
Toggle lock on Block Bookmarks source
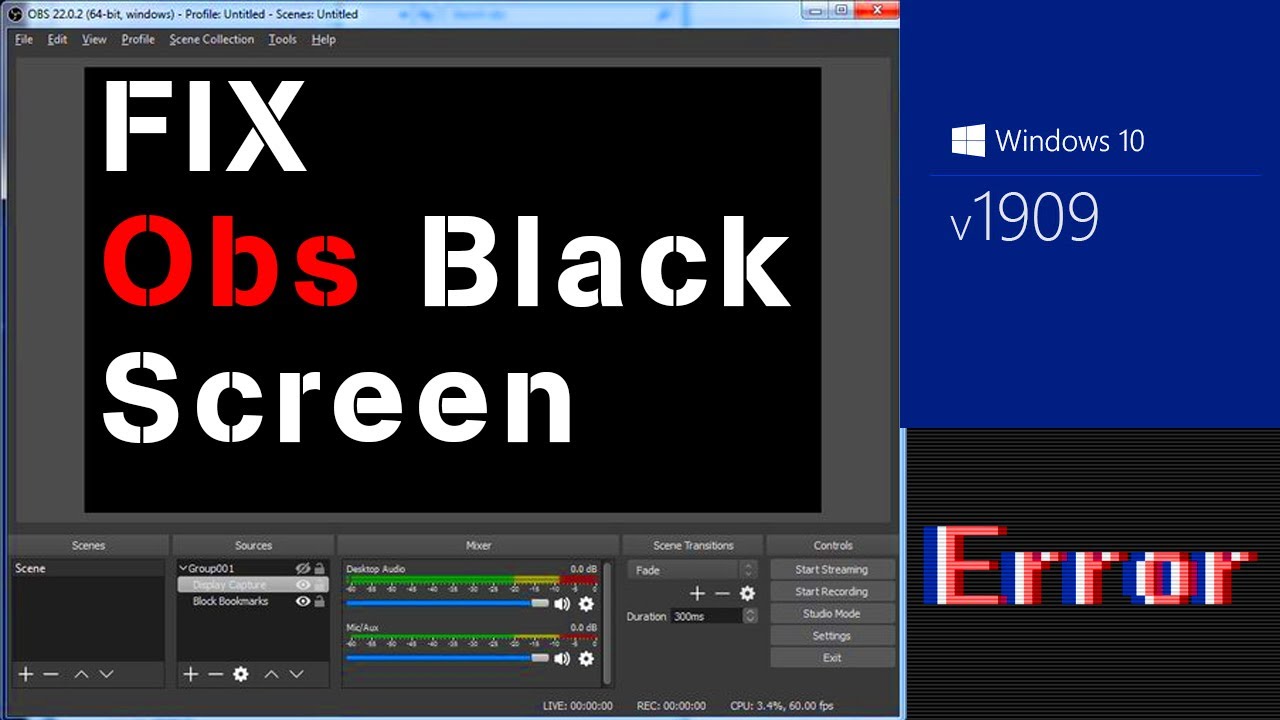coord(320,601)
